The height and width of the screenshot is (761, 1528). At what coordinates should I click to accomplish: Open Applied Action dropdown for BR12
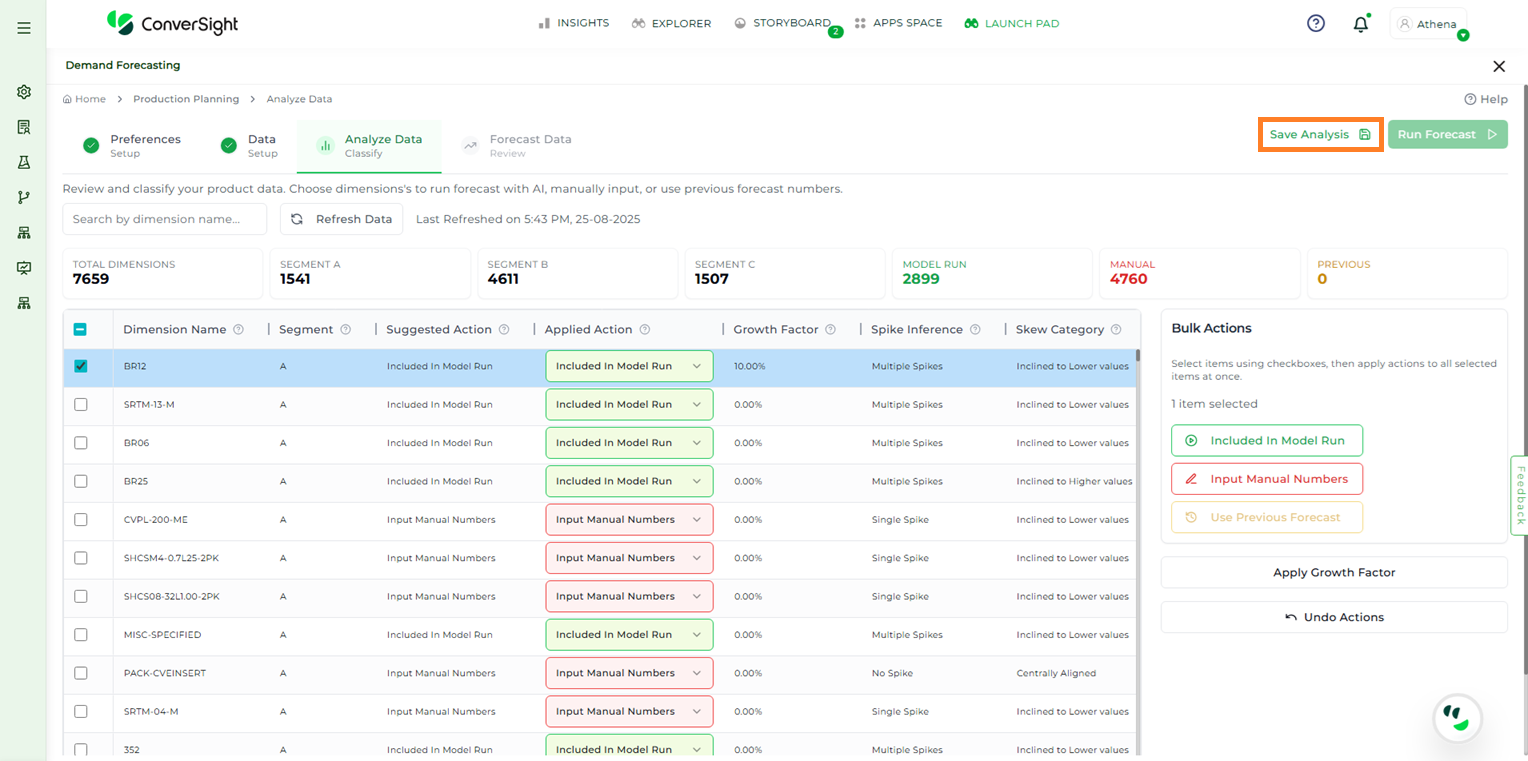[629, 366]
